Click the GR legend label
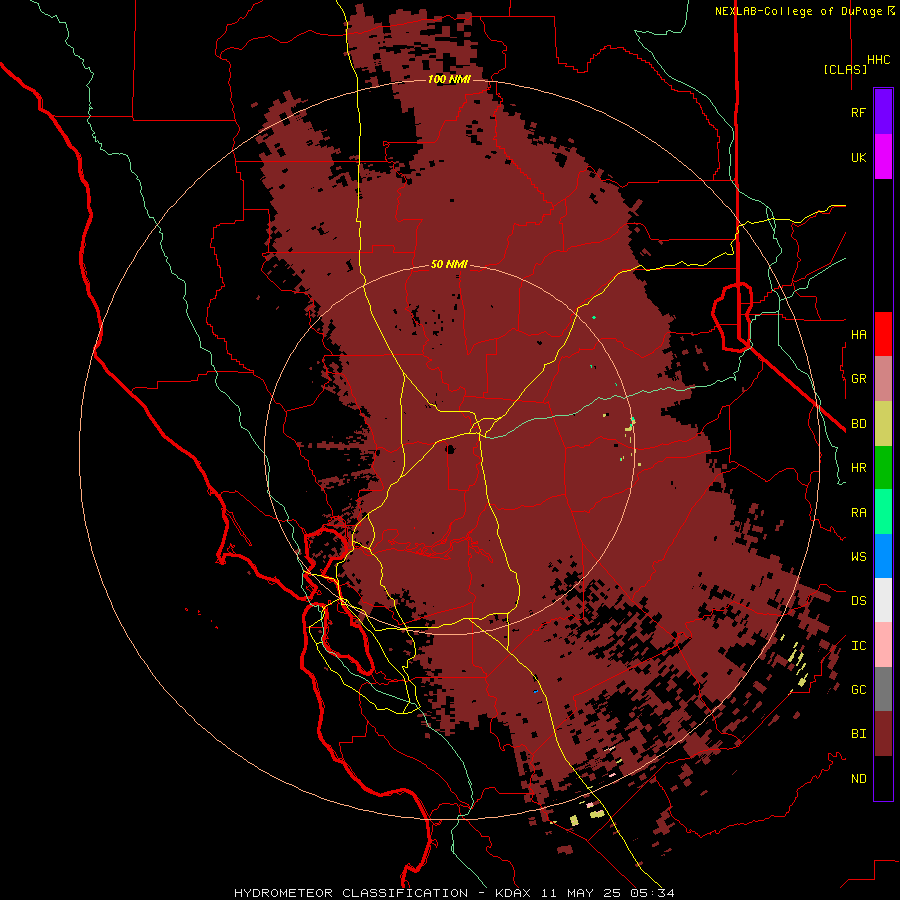The image size is (900, 900). pyautogui.click(x=858, y=379)
